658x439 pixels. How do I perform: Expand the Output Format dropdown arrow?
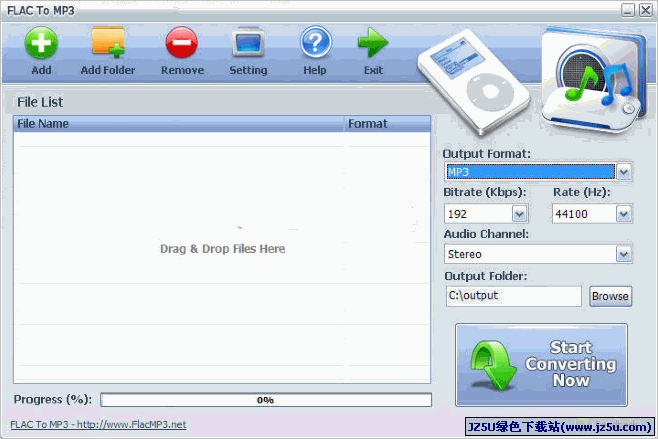(x=624, y=172)
